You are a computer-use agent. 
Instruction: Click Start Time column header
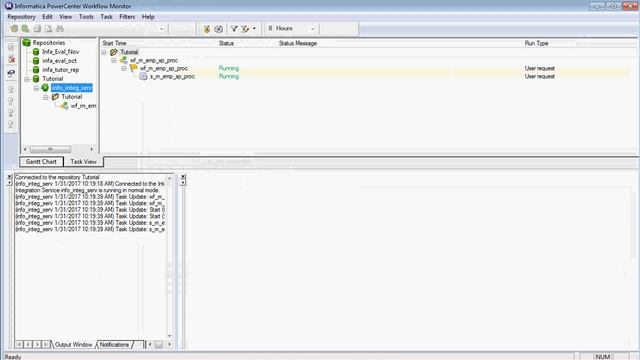pos(114,43)
